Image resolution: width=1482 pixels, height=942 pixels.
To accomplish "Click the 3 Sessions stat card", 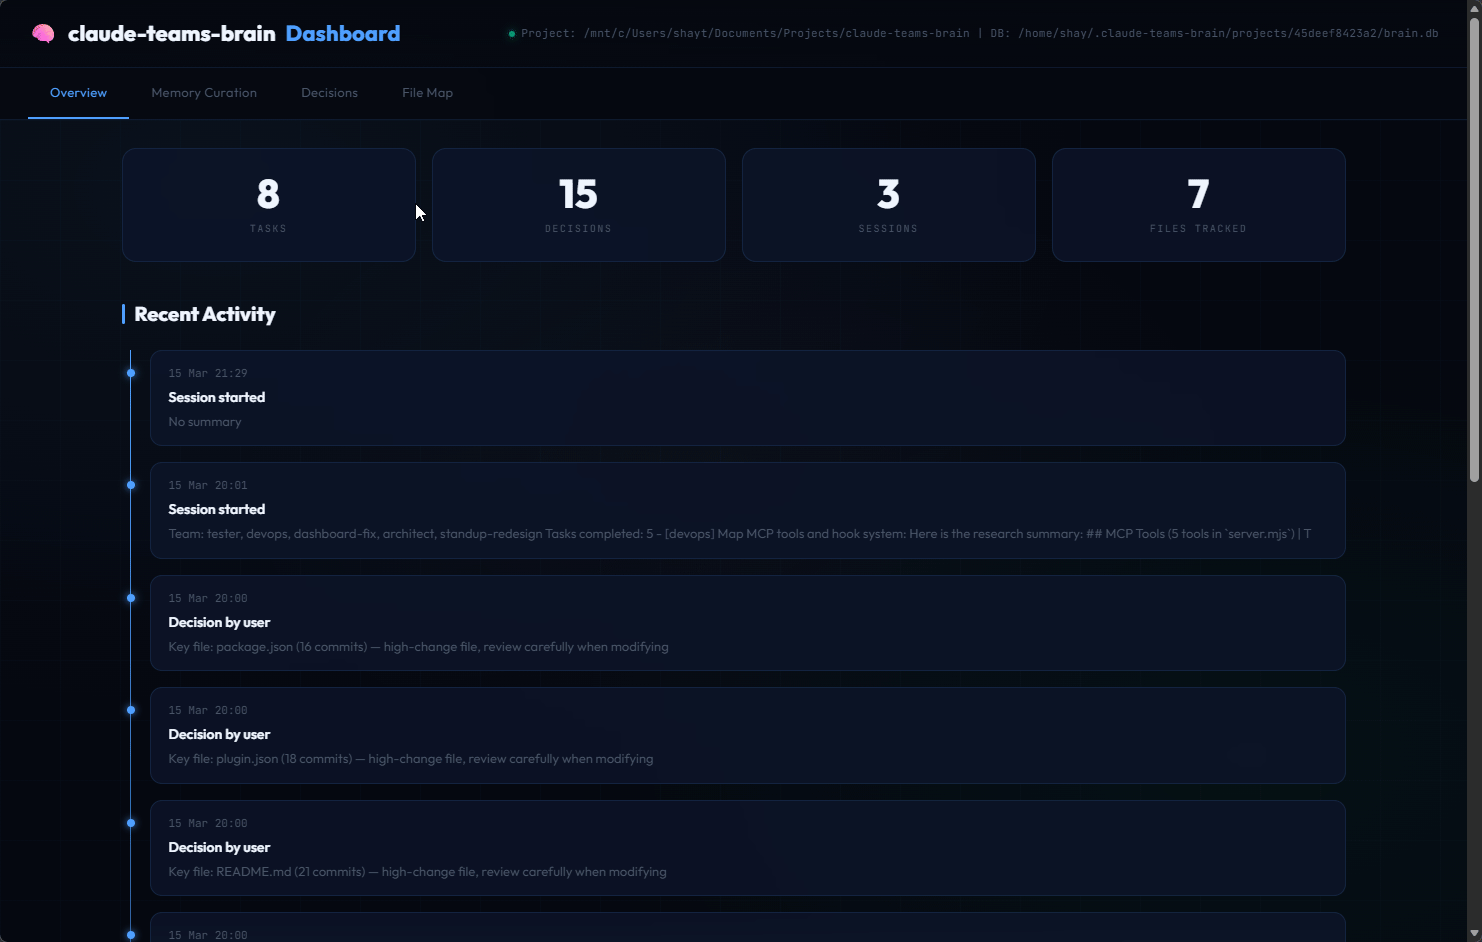I will tap(888, 205).
